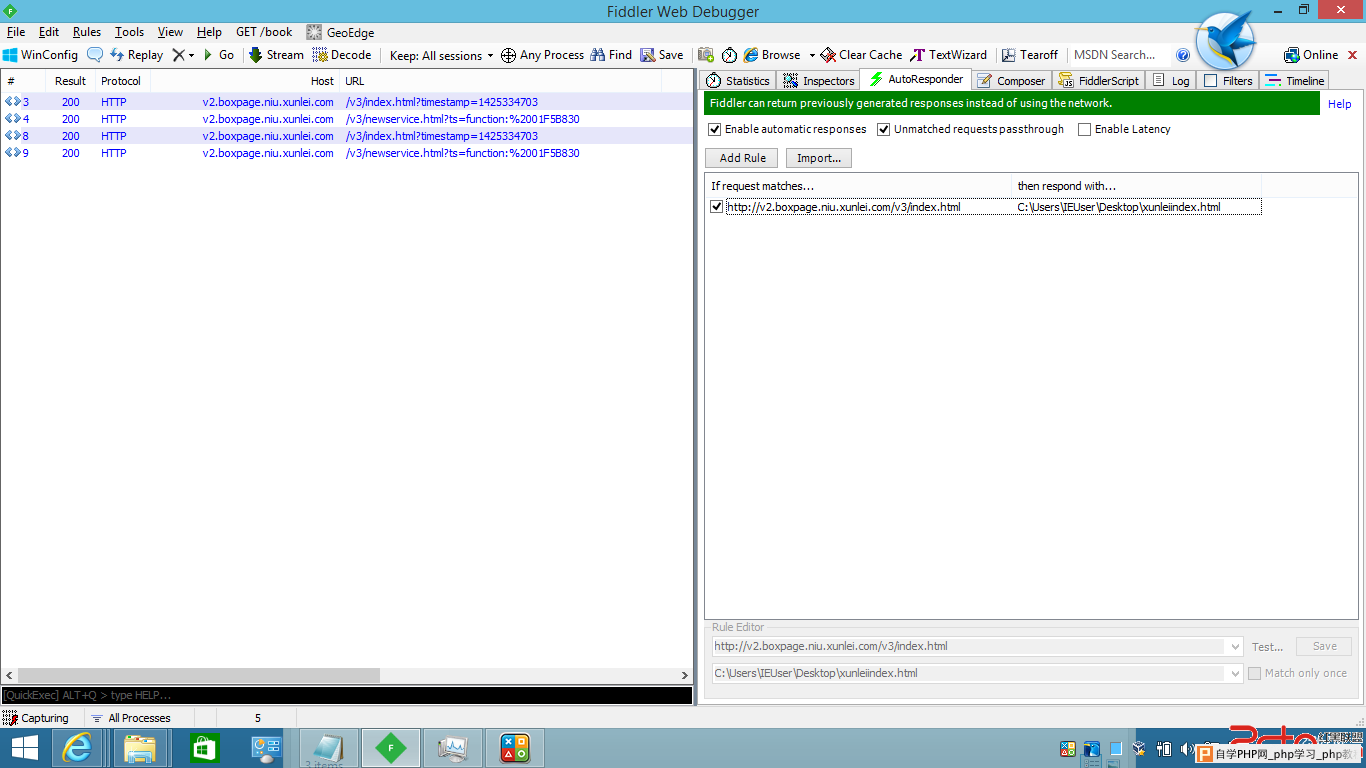This screenshot has height=768, width=1366.
Task: Open the File menu
Action: (x=16, y=32)
